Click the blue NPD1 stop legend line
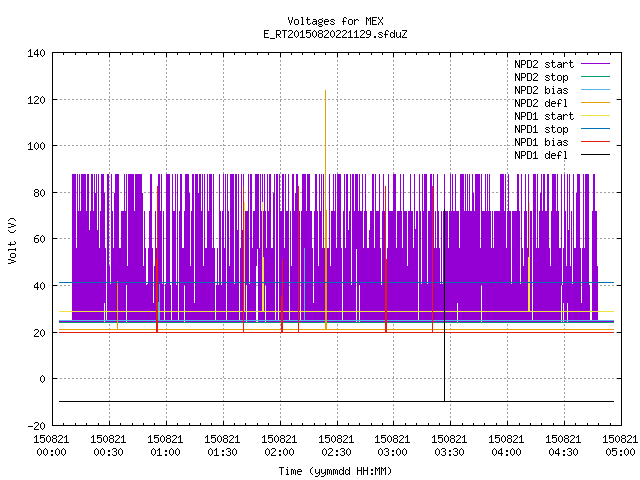Screen dimensions: 640x480 [595, 129]
